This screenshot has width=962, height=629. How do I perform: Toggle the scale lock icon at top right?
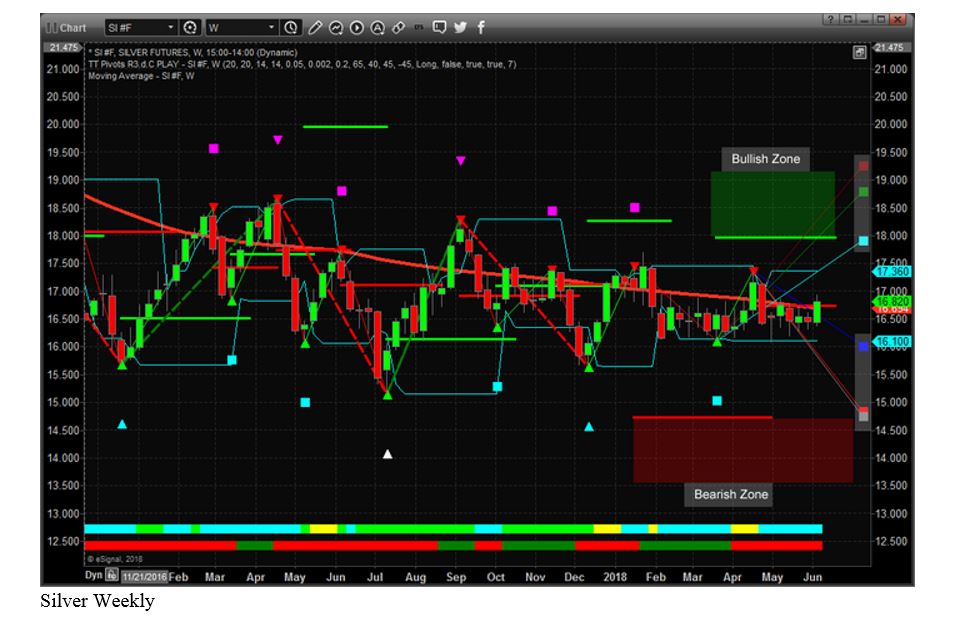[x=859, y=52]
